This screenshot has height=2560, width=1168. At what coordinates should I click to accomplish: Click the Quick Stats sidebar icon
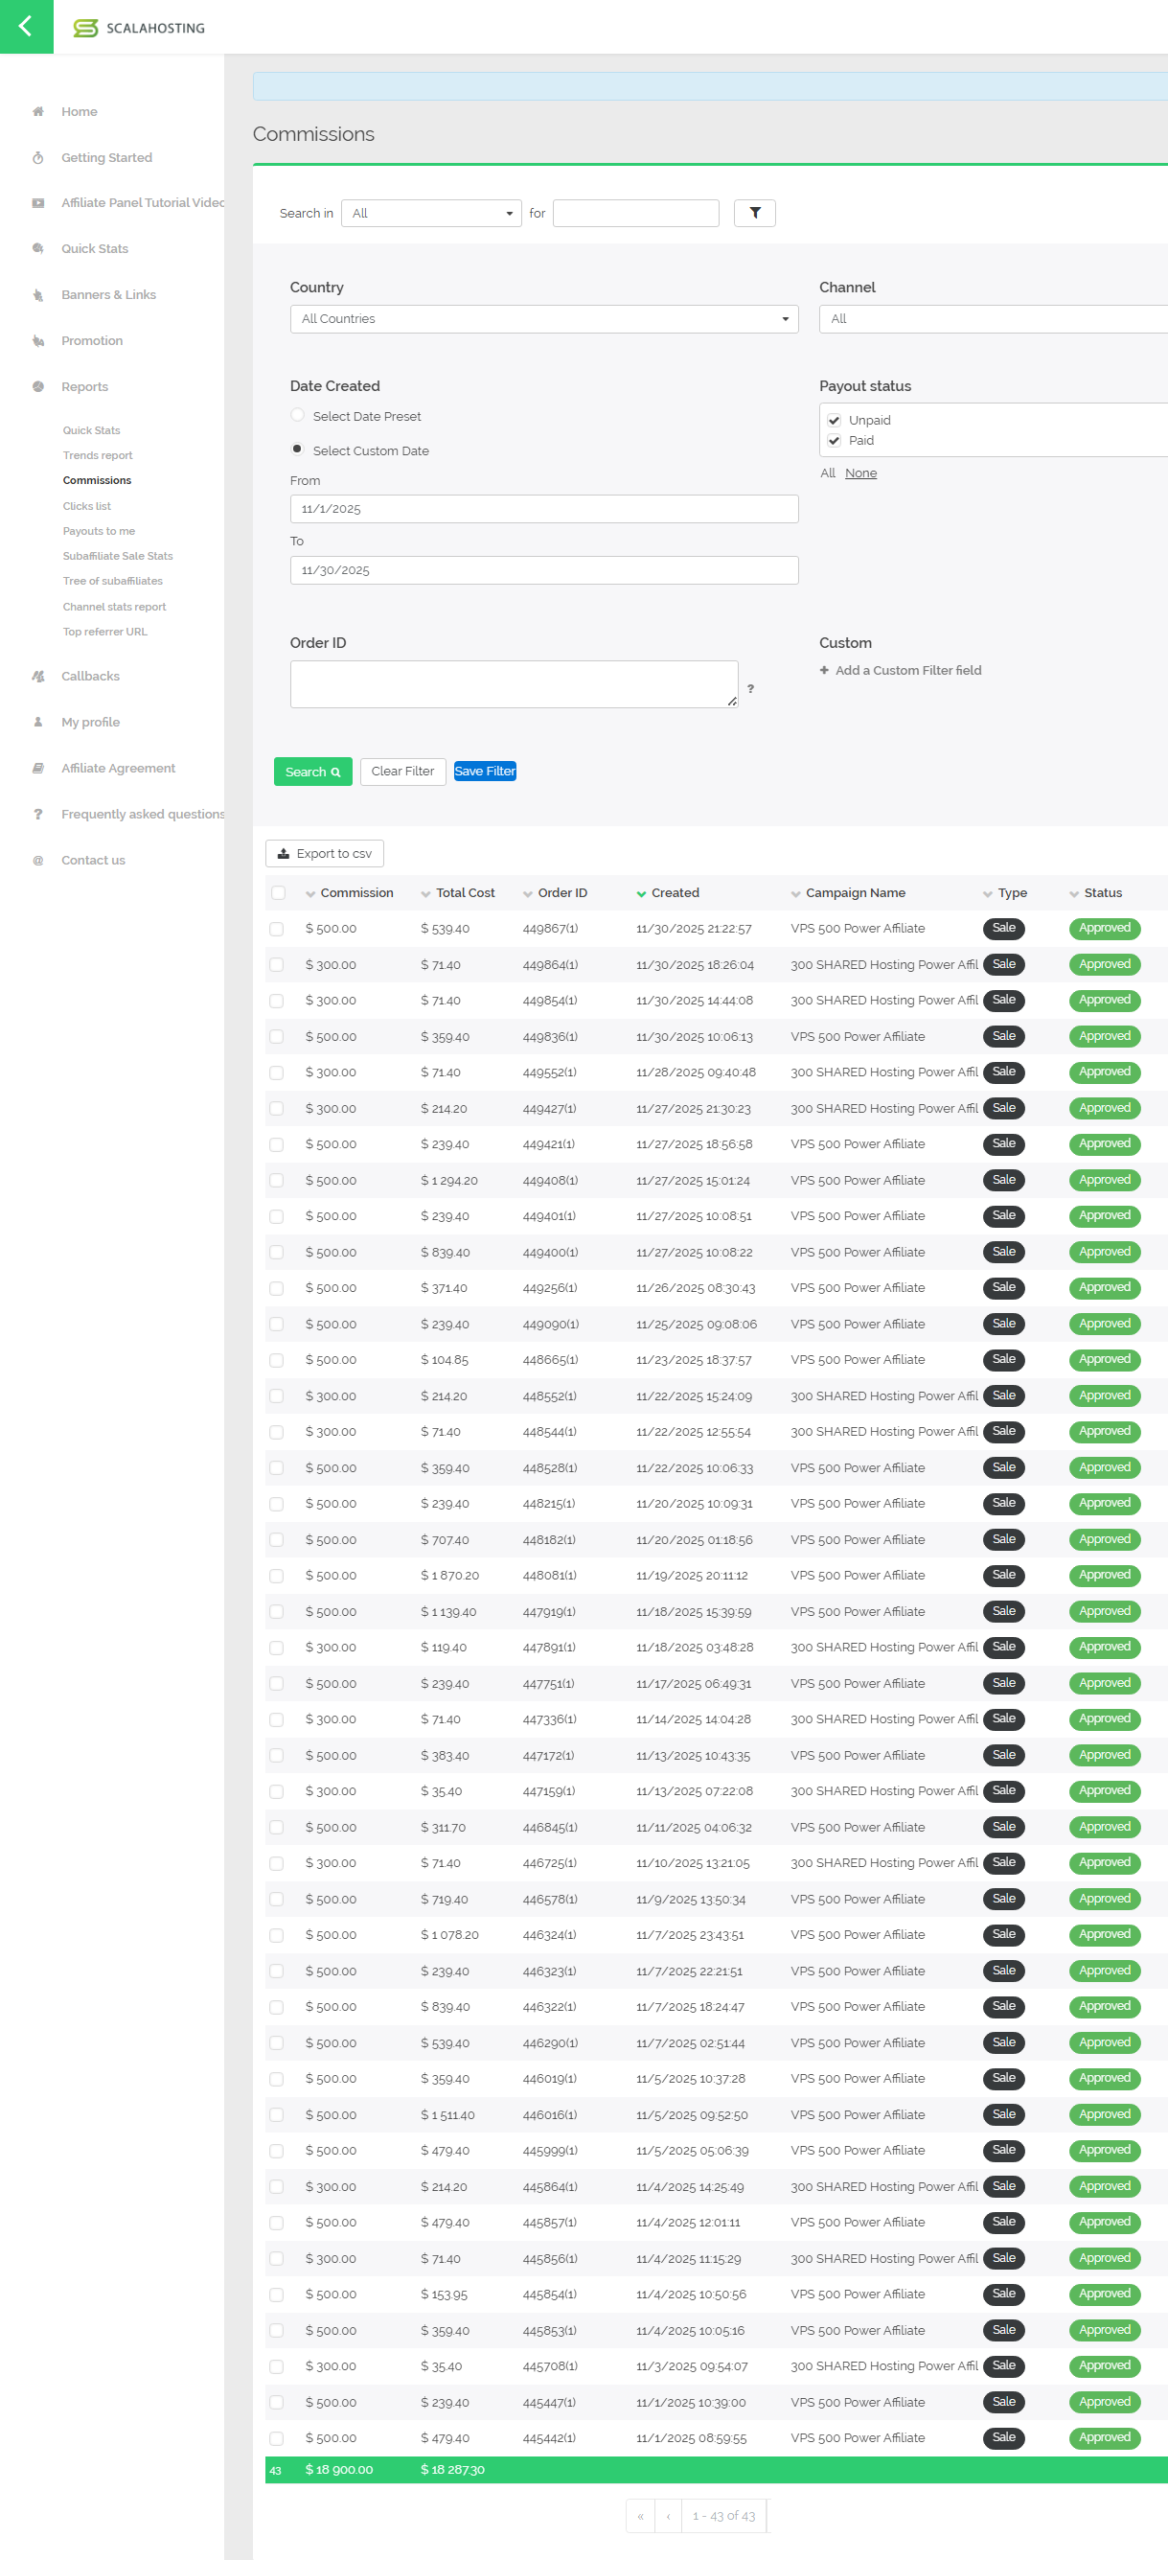(38, 249)
